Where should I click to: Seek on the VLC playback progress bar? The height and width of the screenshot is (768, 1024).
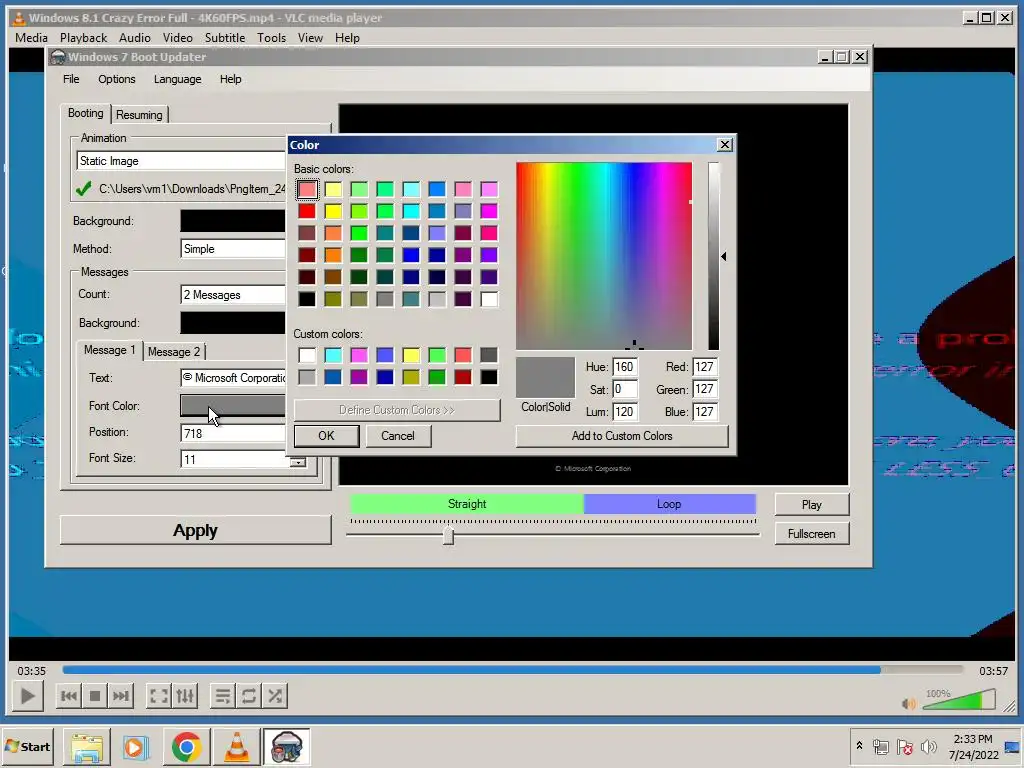tap(513, 669)
